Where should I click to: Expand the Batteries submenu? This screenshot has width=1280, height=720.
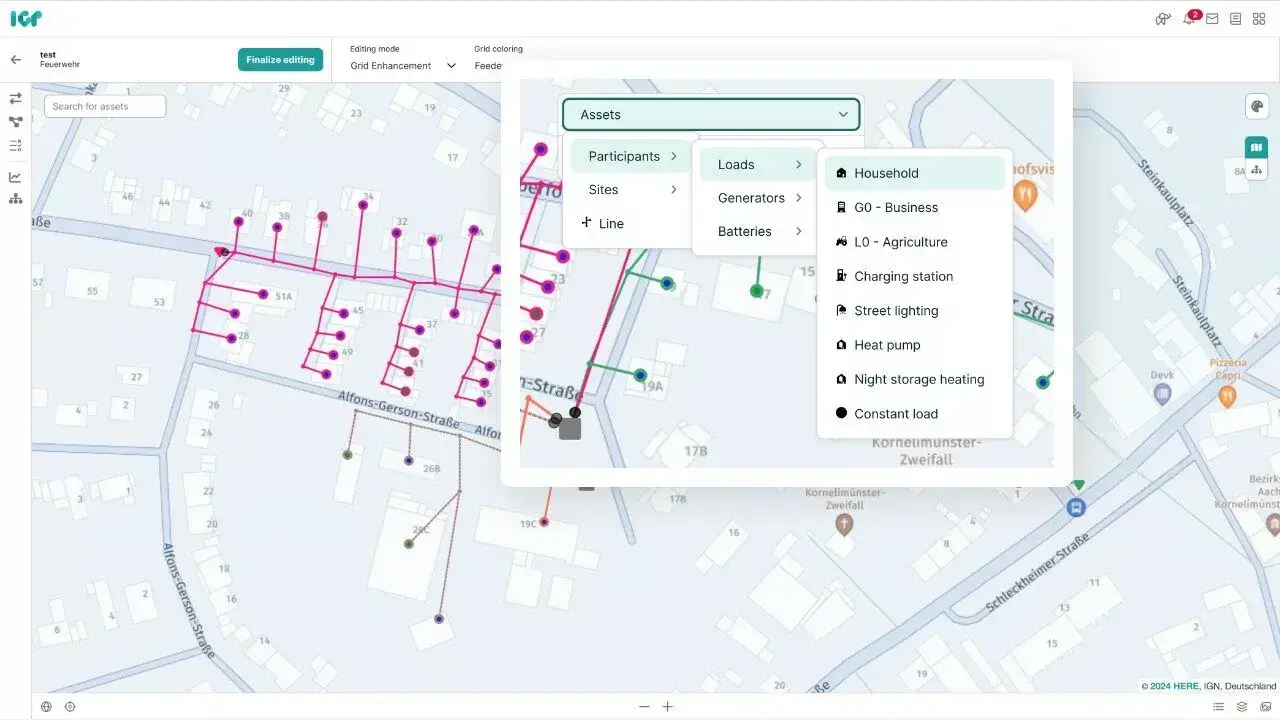coord(759,231)
